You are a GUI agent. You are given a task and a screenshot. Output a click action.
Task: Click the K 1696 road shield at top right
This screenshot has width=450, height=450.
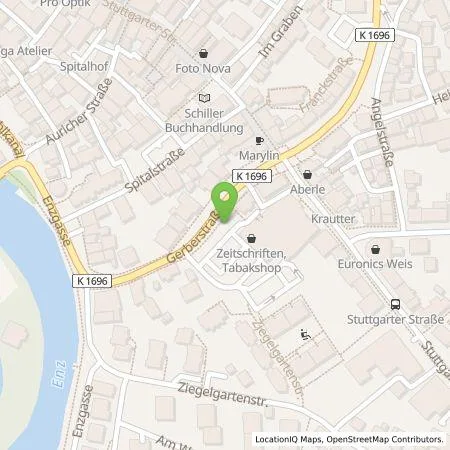[x=375, y=35]
